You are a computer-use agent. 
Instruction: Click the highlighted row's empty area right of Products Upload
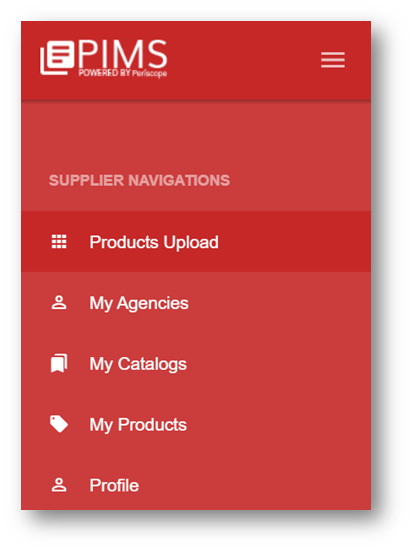(x=294, y=242)
